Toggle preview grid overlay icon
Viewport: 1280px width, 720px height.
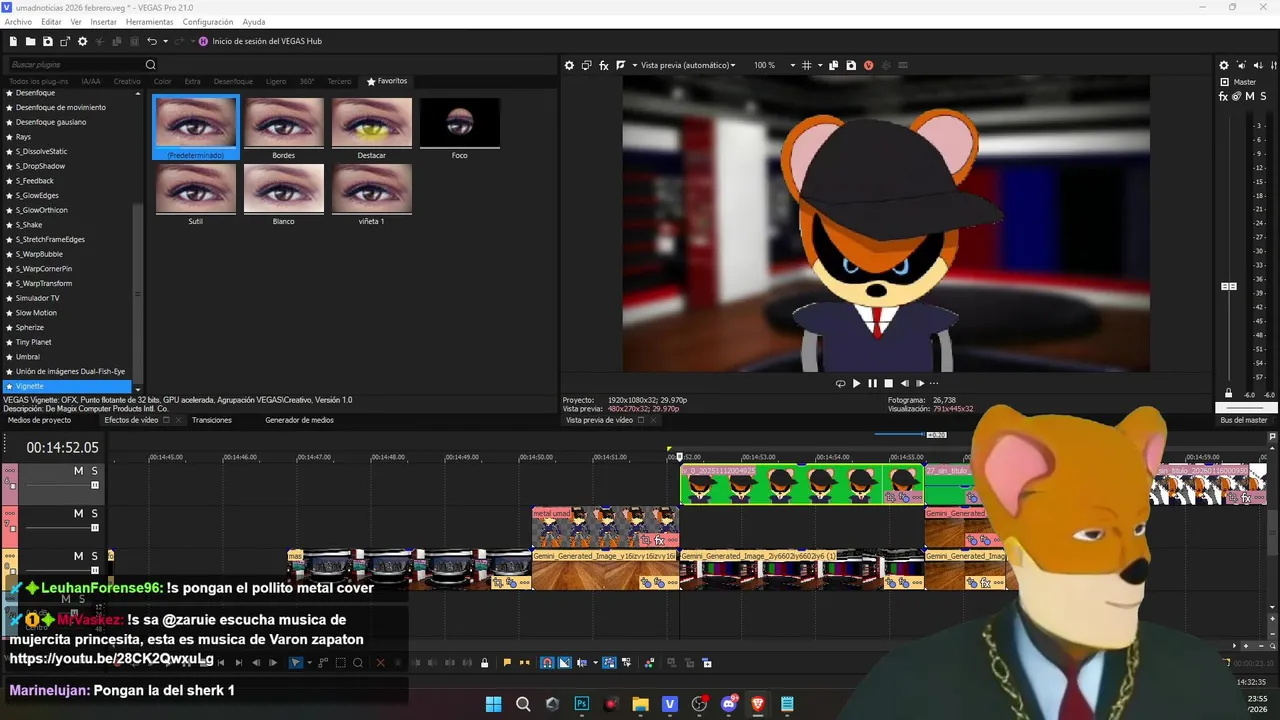tap(807, 65)
